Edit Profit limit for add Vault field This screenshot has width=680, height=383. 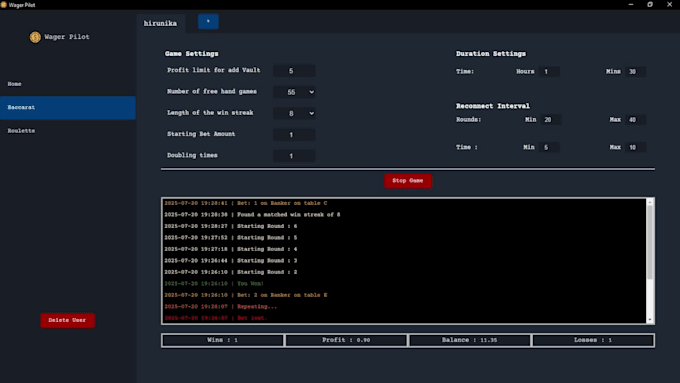click(294, 71)
